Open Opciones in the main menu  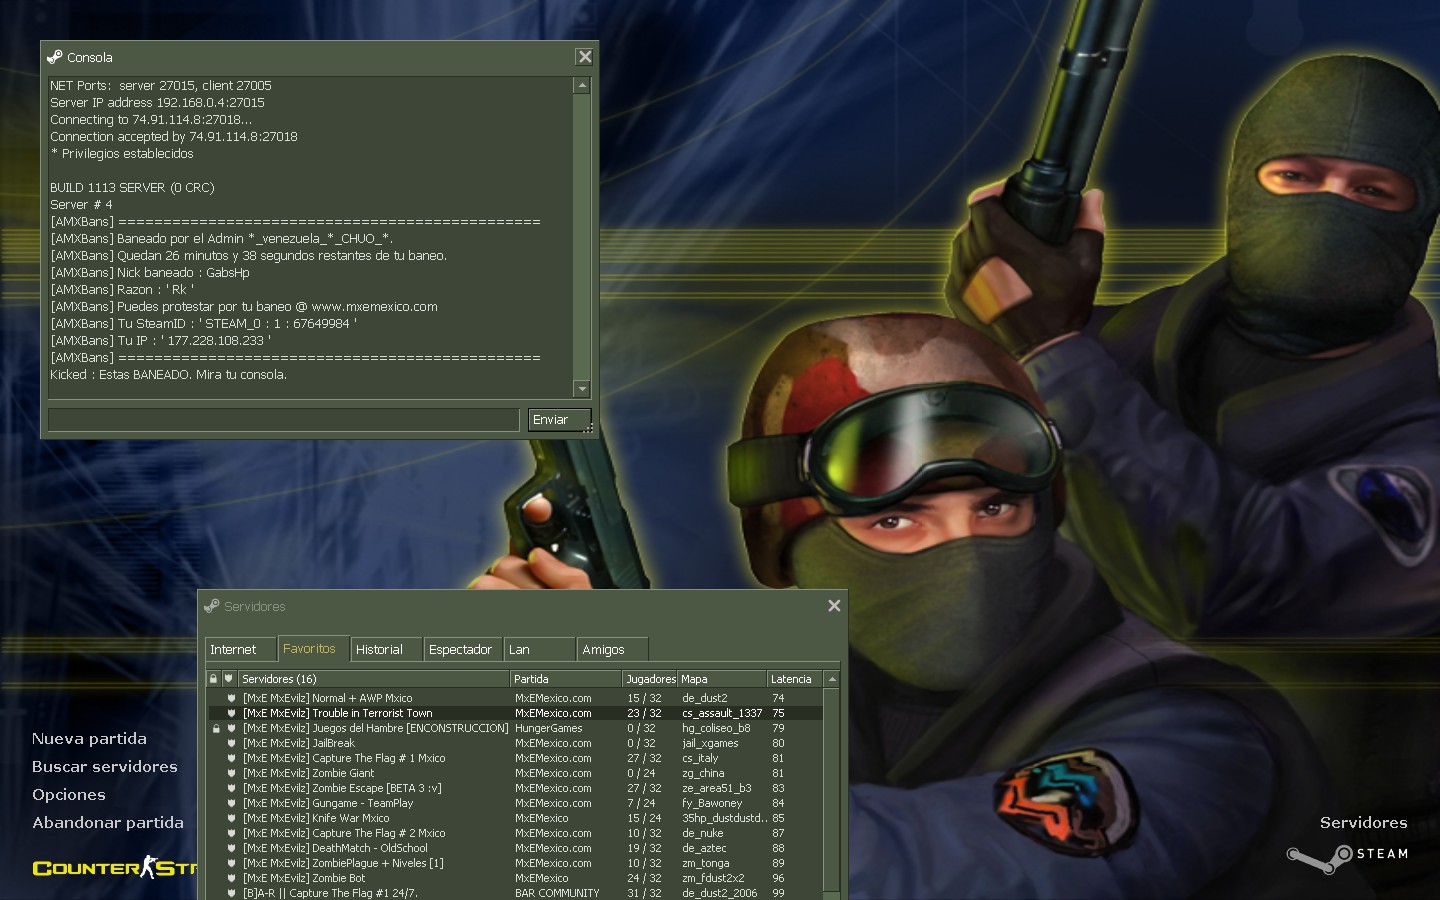pos(69,795)
